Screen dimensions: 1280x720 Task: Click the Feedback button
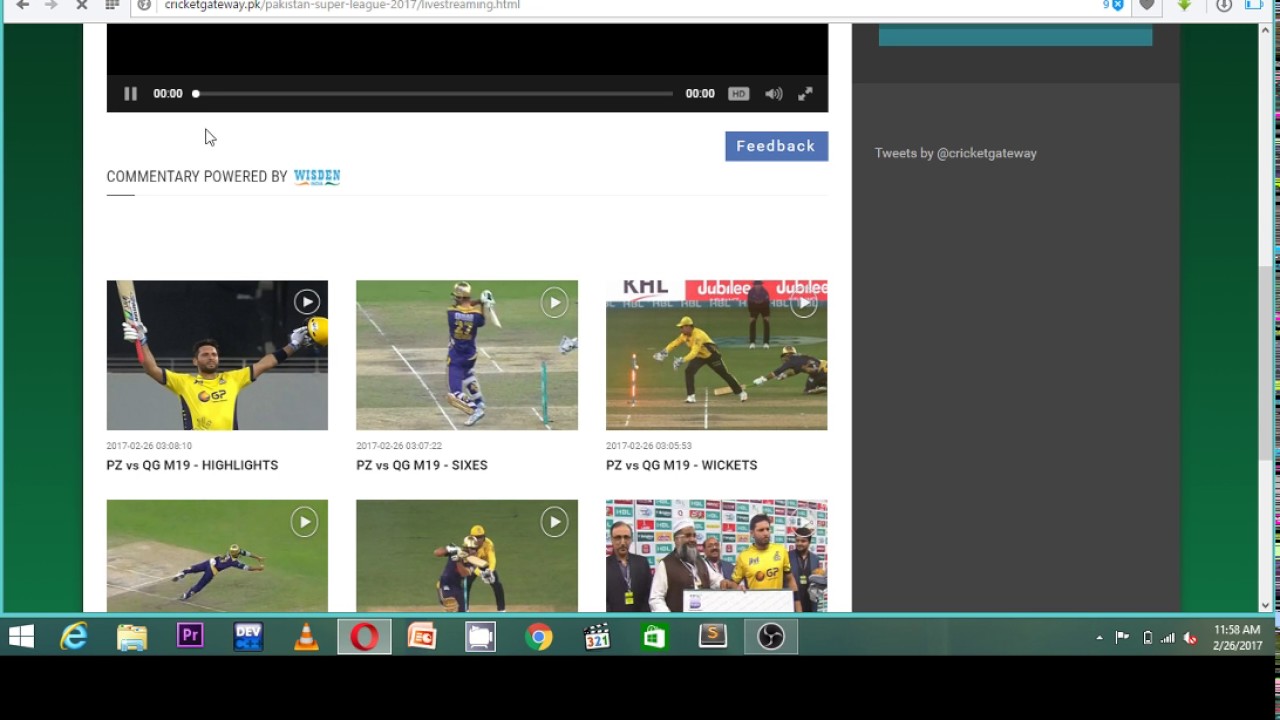point(776,146)
